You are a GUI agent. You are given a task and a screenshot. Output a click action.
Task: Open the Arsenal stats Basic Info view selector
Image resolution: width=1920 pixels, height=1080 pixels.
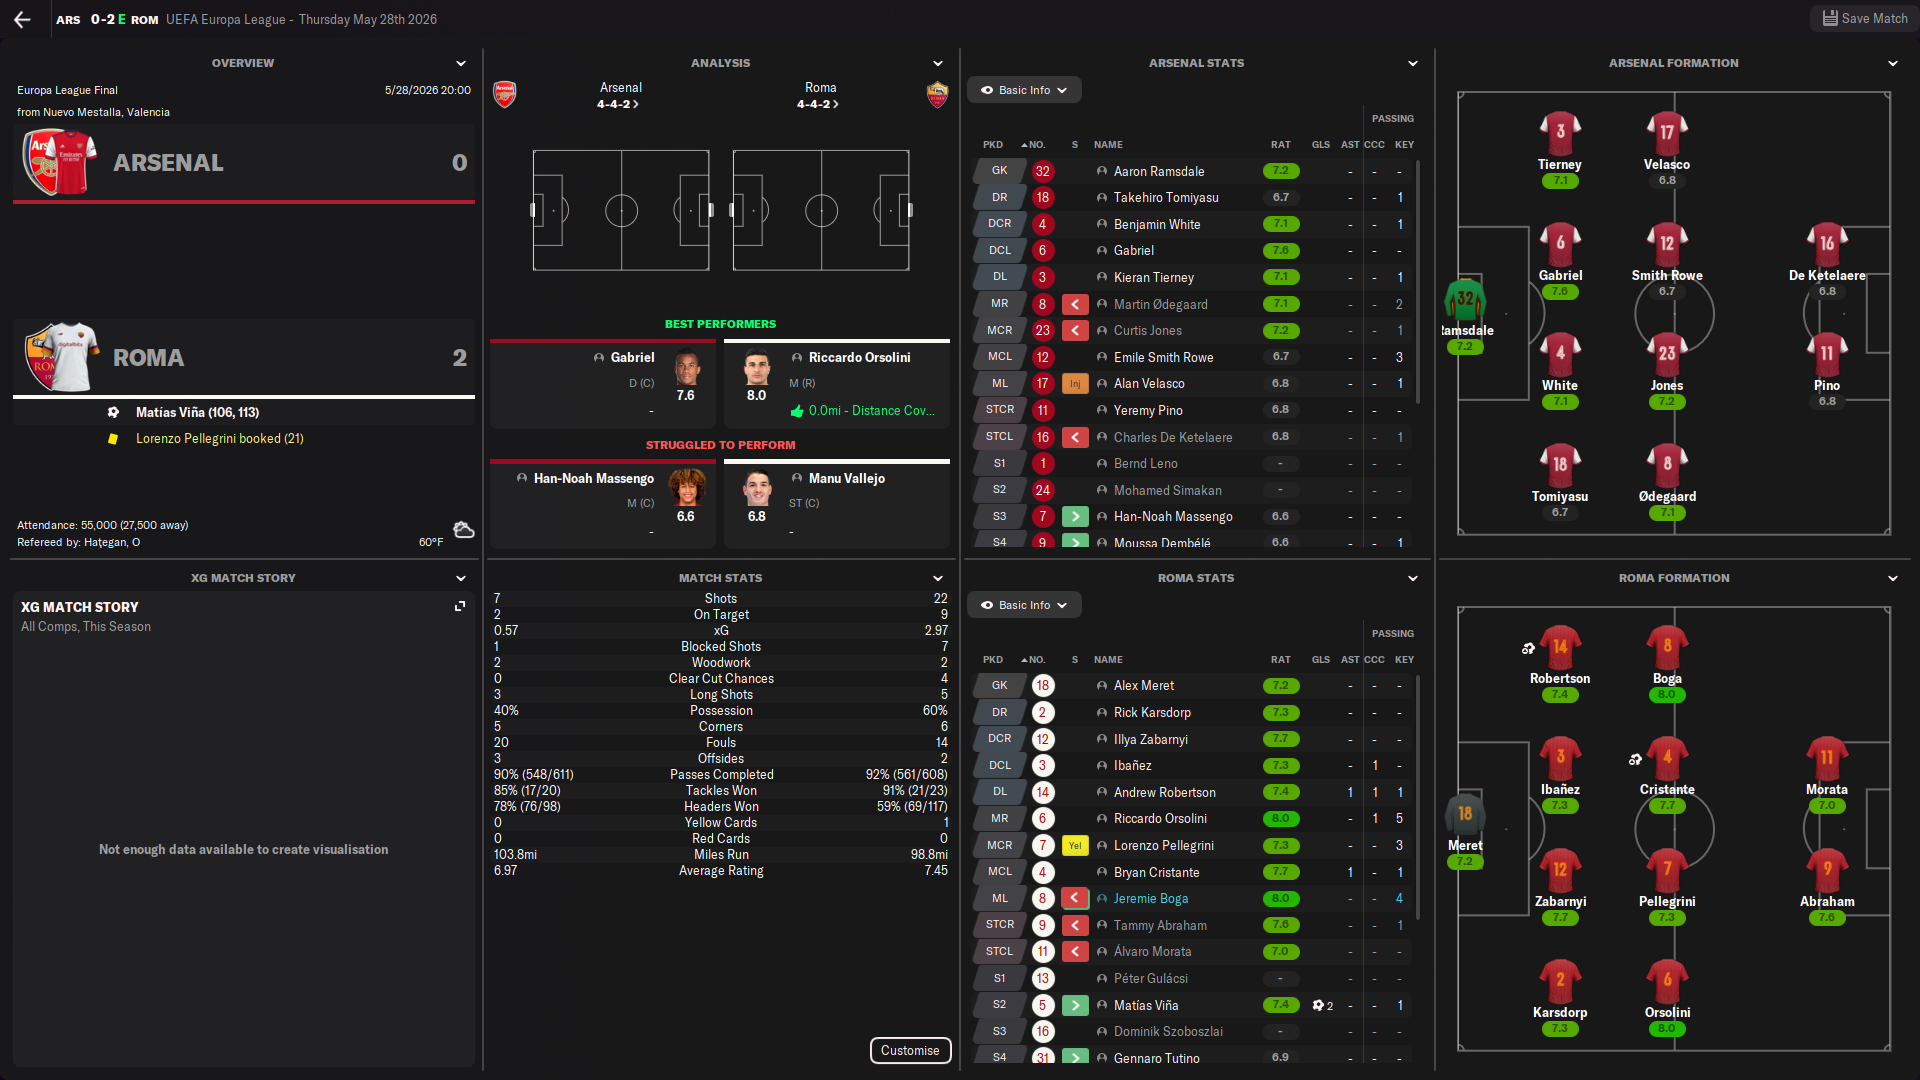(x=1024, y=90)
